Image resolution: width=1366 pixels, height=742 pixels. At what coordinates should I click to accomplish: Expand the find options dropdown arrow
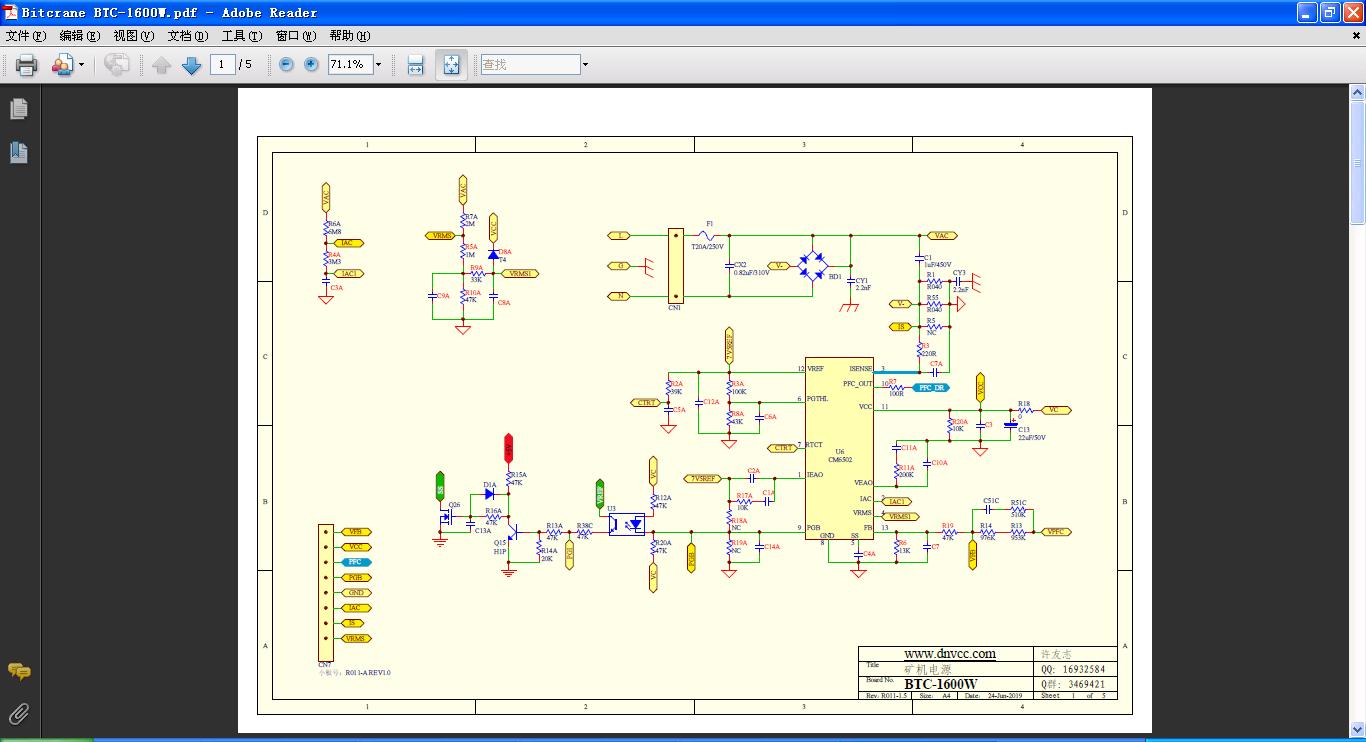[585, 65]
